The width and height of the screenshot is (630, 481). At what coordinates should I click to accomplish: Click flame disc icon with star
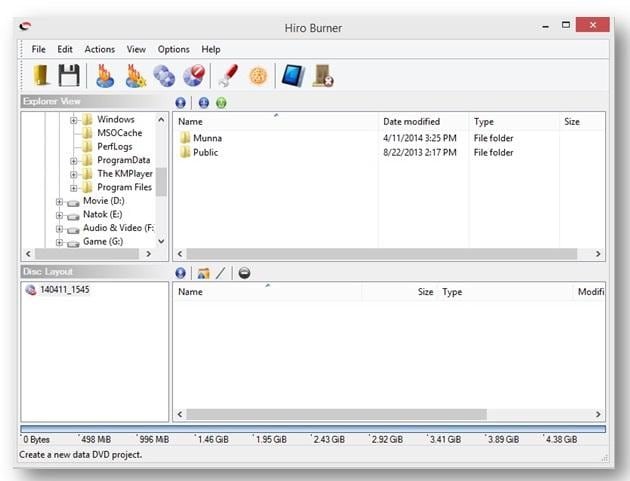pos(135,75)
